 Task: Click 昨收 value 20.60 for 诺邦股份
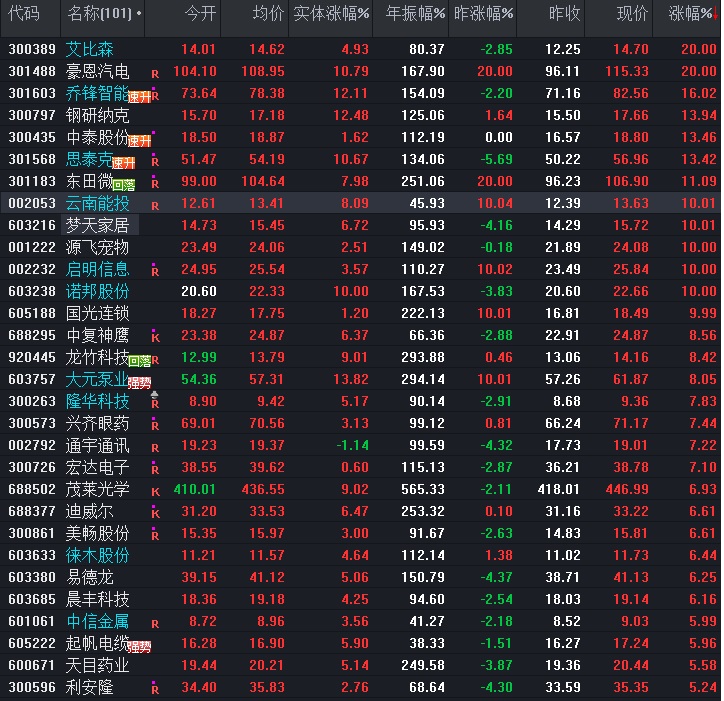coord(563,292)
